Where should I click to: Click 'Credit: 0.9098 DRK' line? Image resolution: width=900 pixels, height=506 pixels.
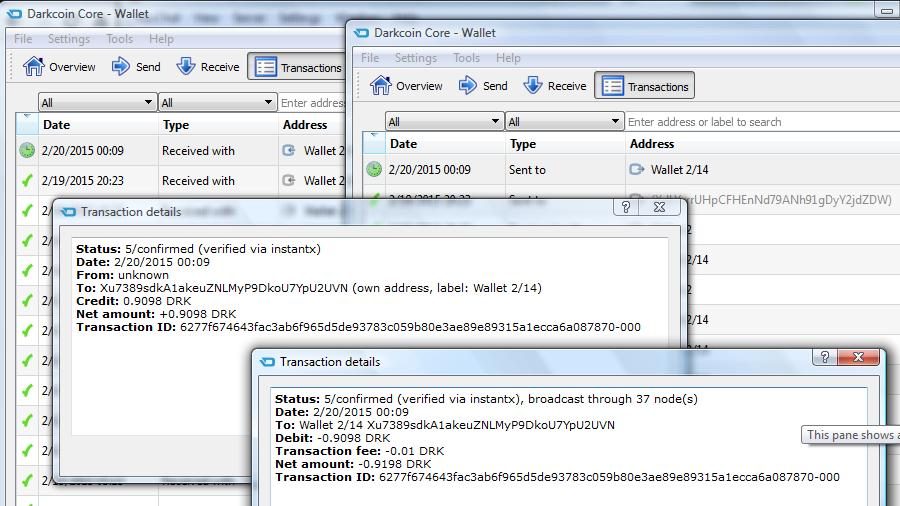tap(134, 301)
